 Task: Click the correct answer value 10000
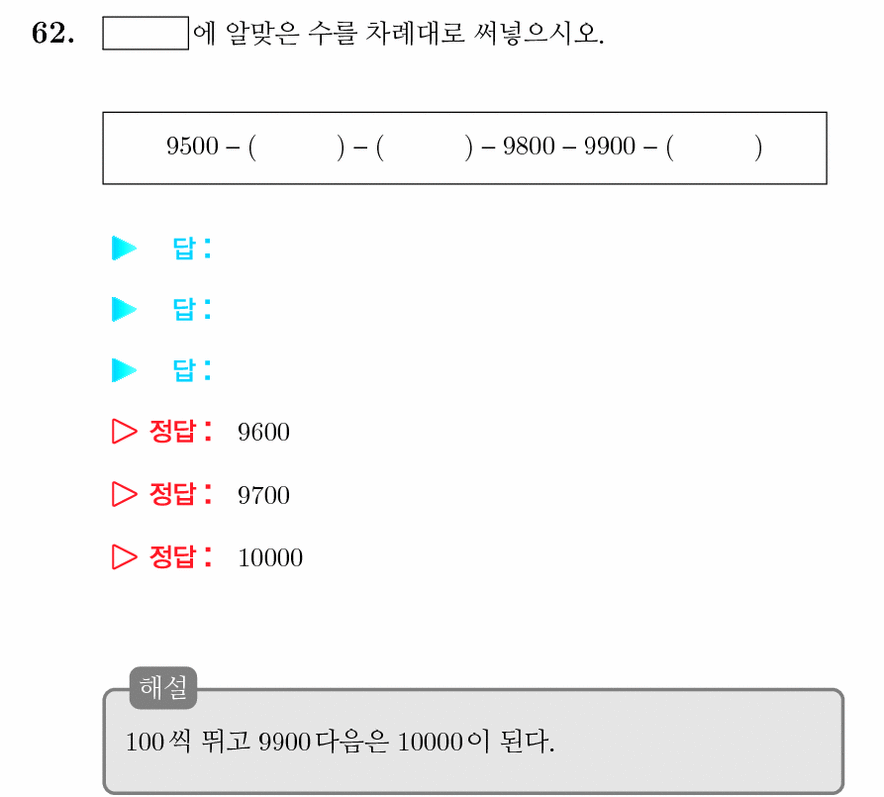[270, 558]
